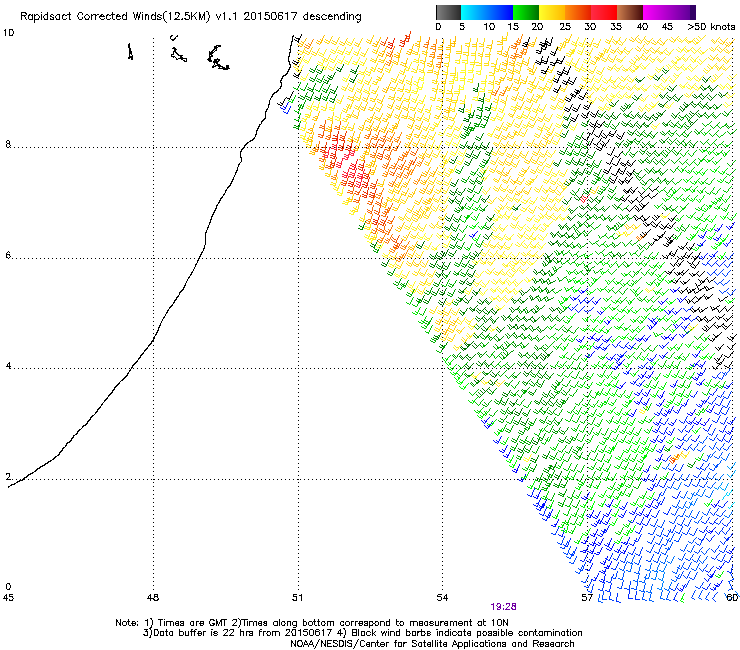The width and height of the screenshot is (740, 650).
Task: Click the '30' label under the color scale
Action: (x=590, y=27)
